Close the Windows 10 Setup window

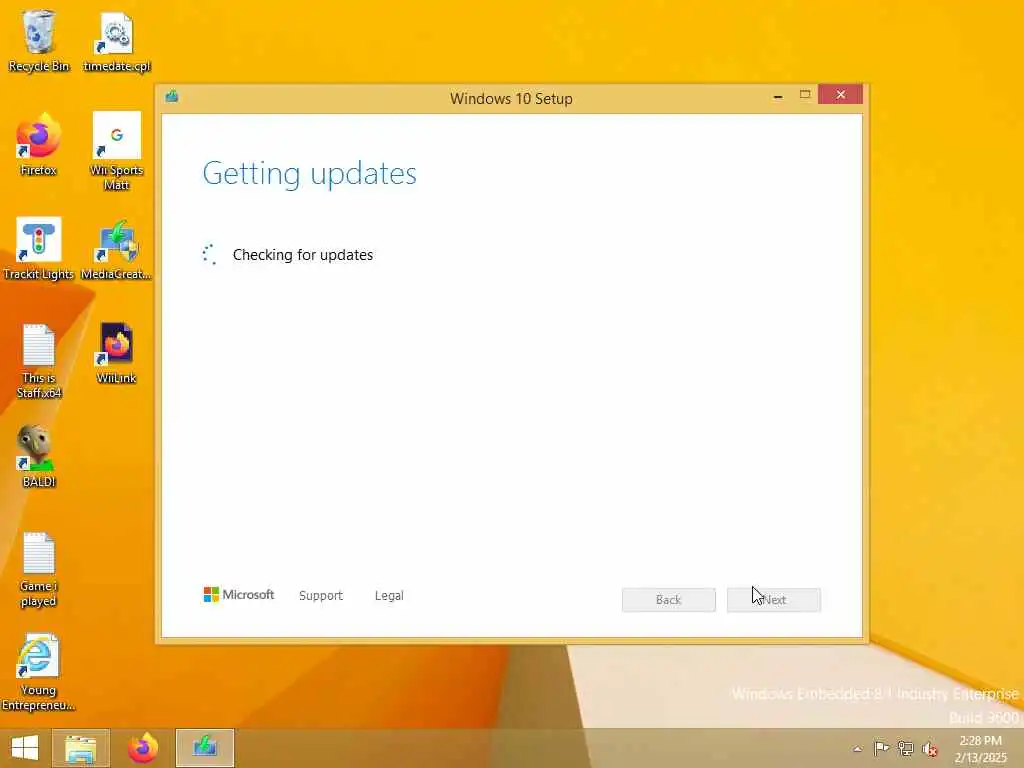pos(840,95)
